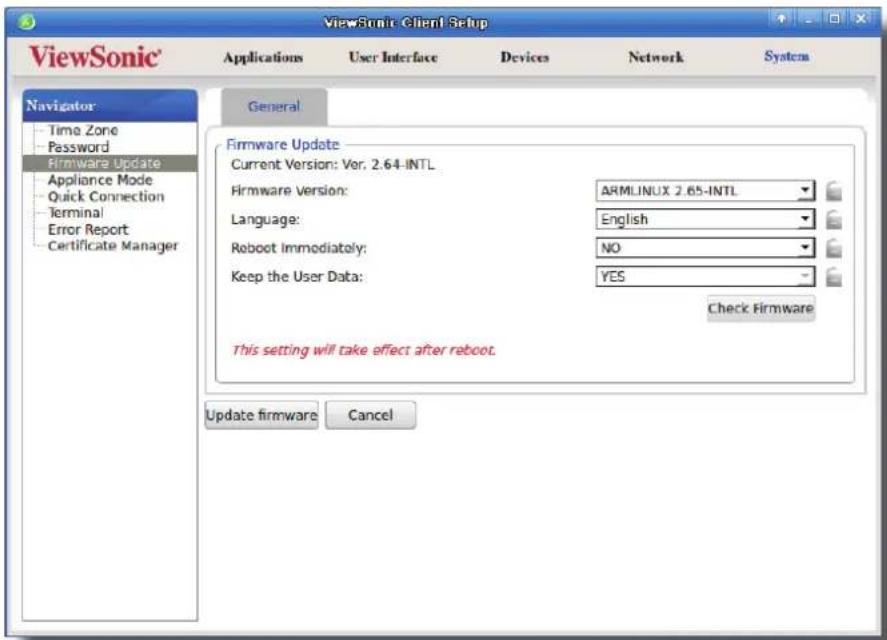Select Firmware Update in Navigator
This screenshot has width=887, height=640.
(110, 164)
